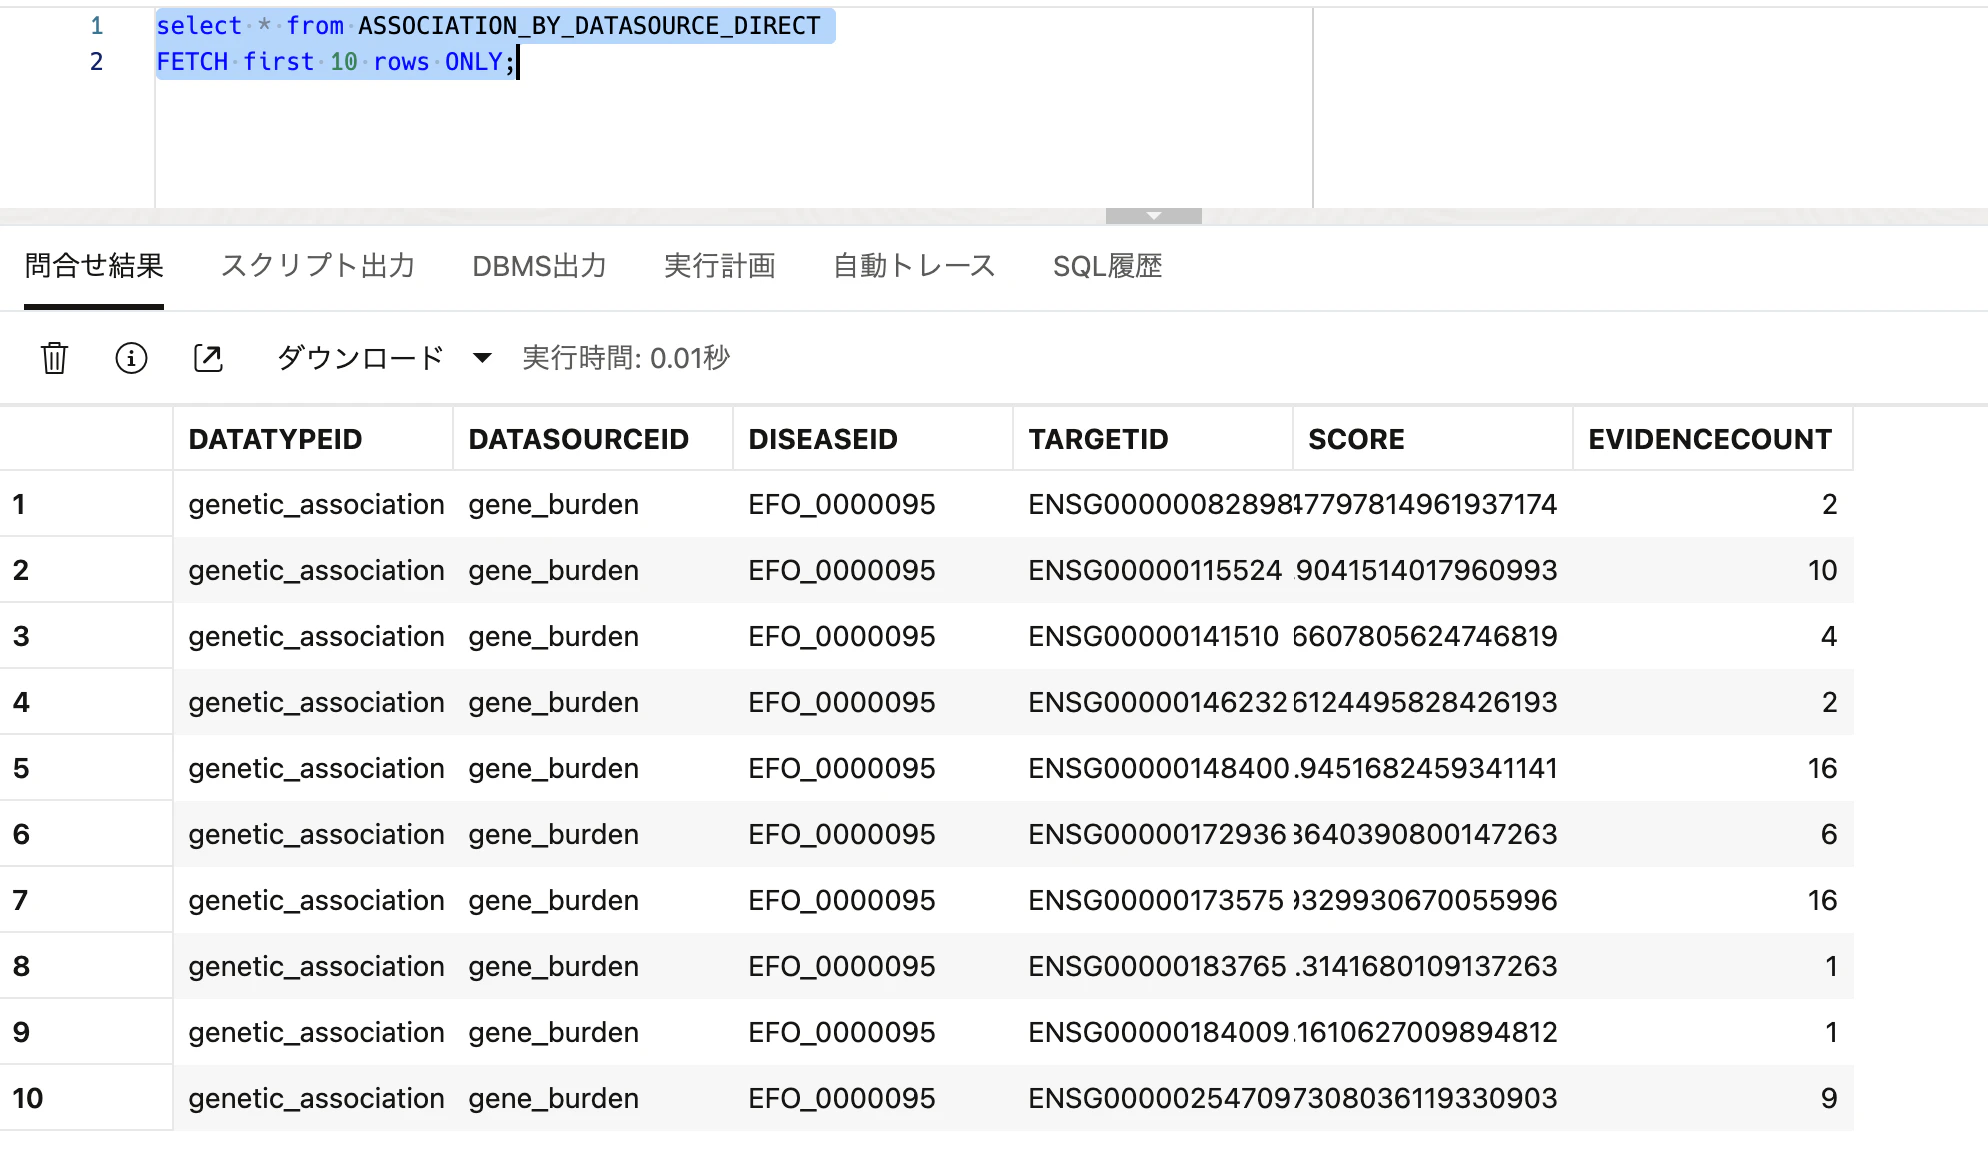The height and width of the screenshot is (1176, 1988).
Task: Click 実行時間: 0.01秒 status text
Action: [x=626, y=358]
